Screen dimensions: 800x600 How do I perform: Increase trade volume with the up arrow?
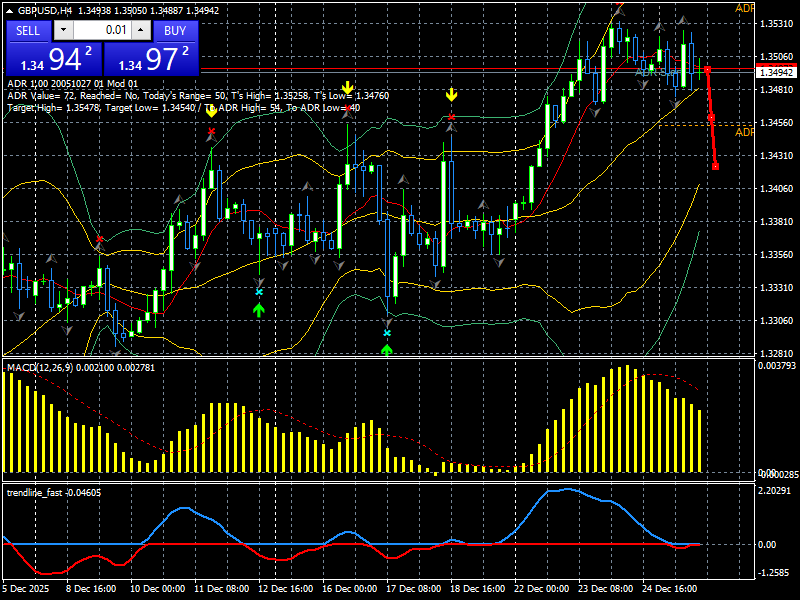pyautogui.click(x=141, y=30)
